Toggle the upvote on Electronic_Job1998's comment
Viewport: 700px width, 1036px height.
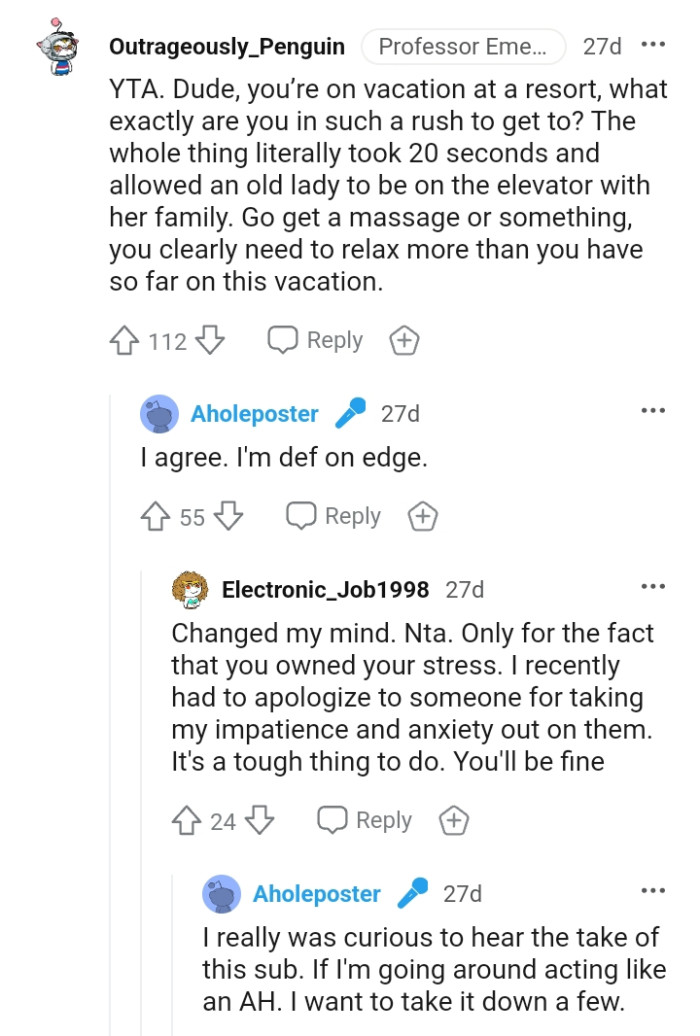click(x=188, y=820)
